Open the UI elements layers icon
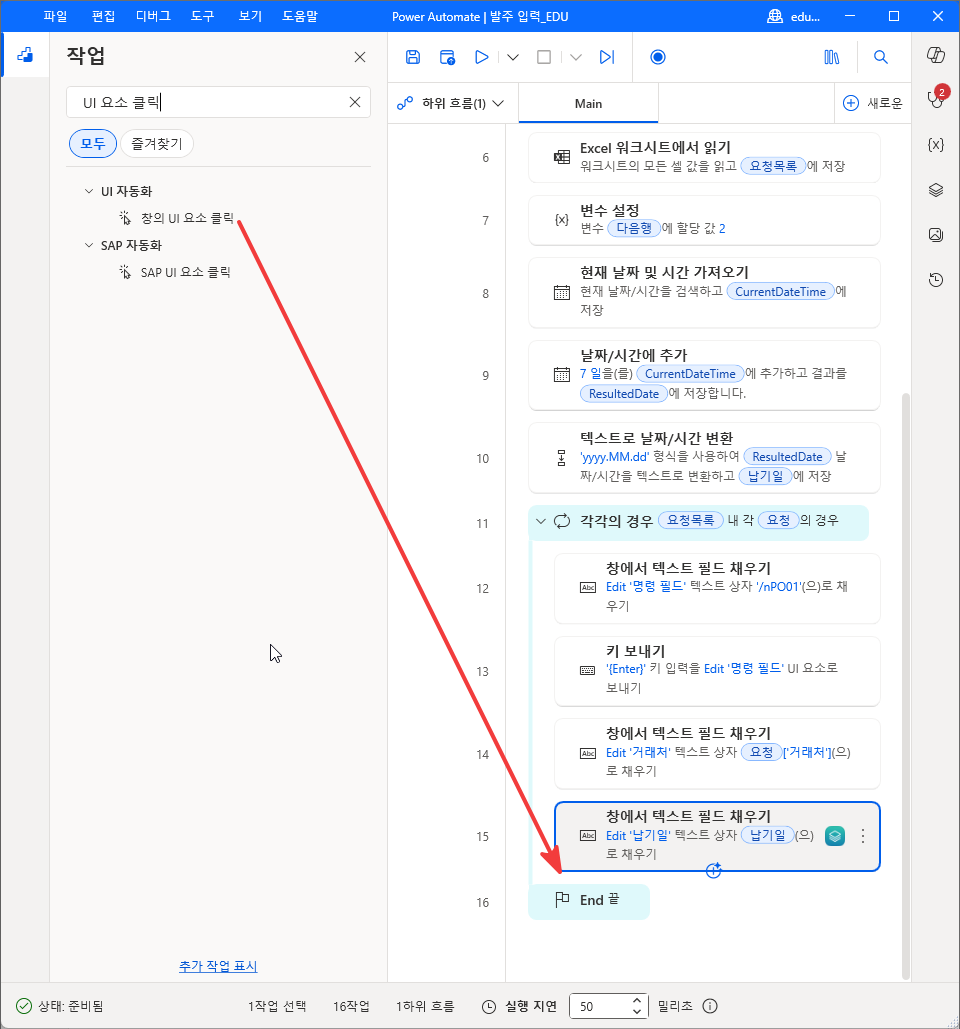 point(936,190)
